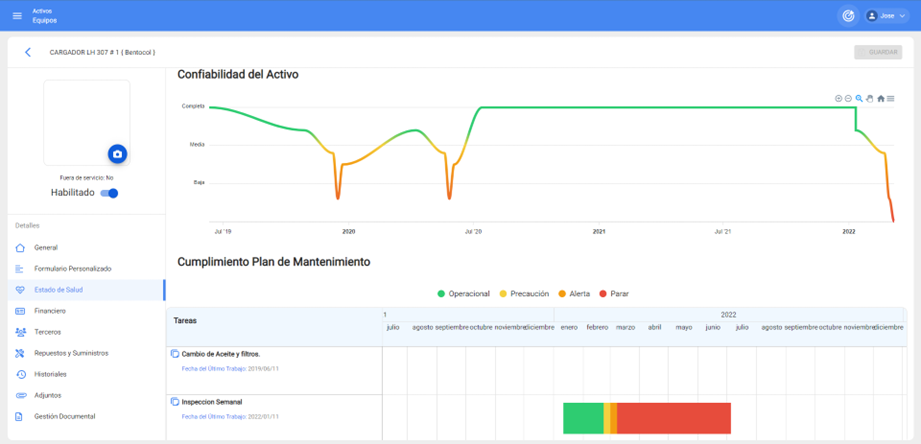The image size is (921, 444).
Task: Toggle Operacional series in the legend
Action: pos(463,294)
